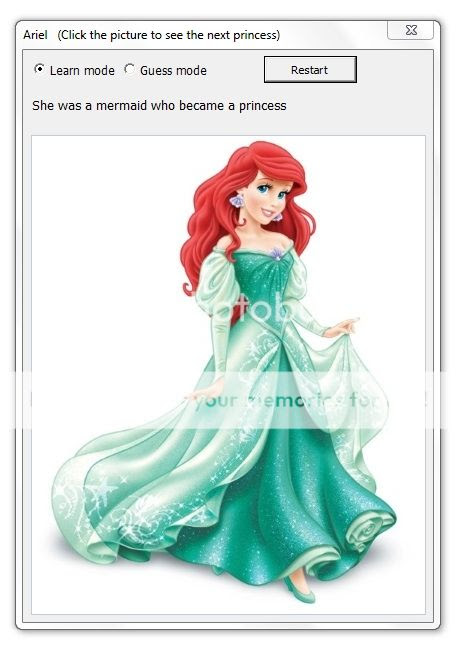Click Ariel's face in the picture
This screenshot has width=457, height=646.
[268, 198]
